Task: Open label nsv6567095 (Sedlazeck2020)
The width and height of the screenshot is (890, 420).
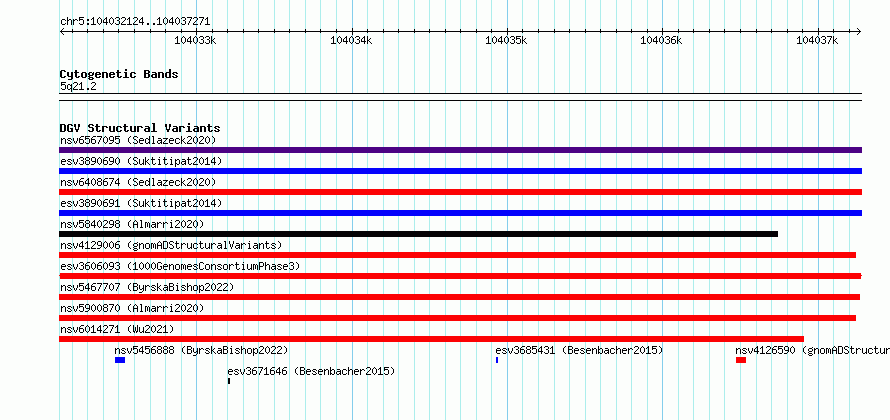Action: 138,140
